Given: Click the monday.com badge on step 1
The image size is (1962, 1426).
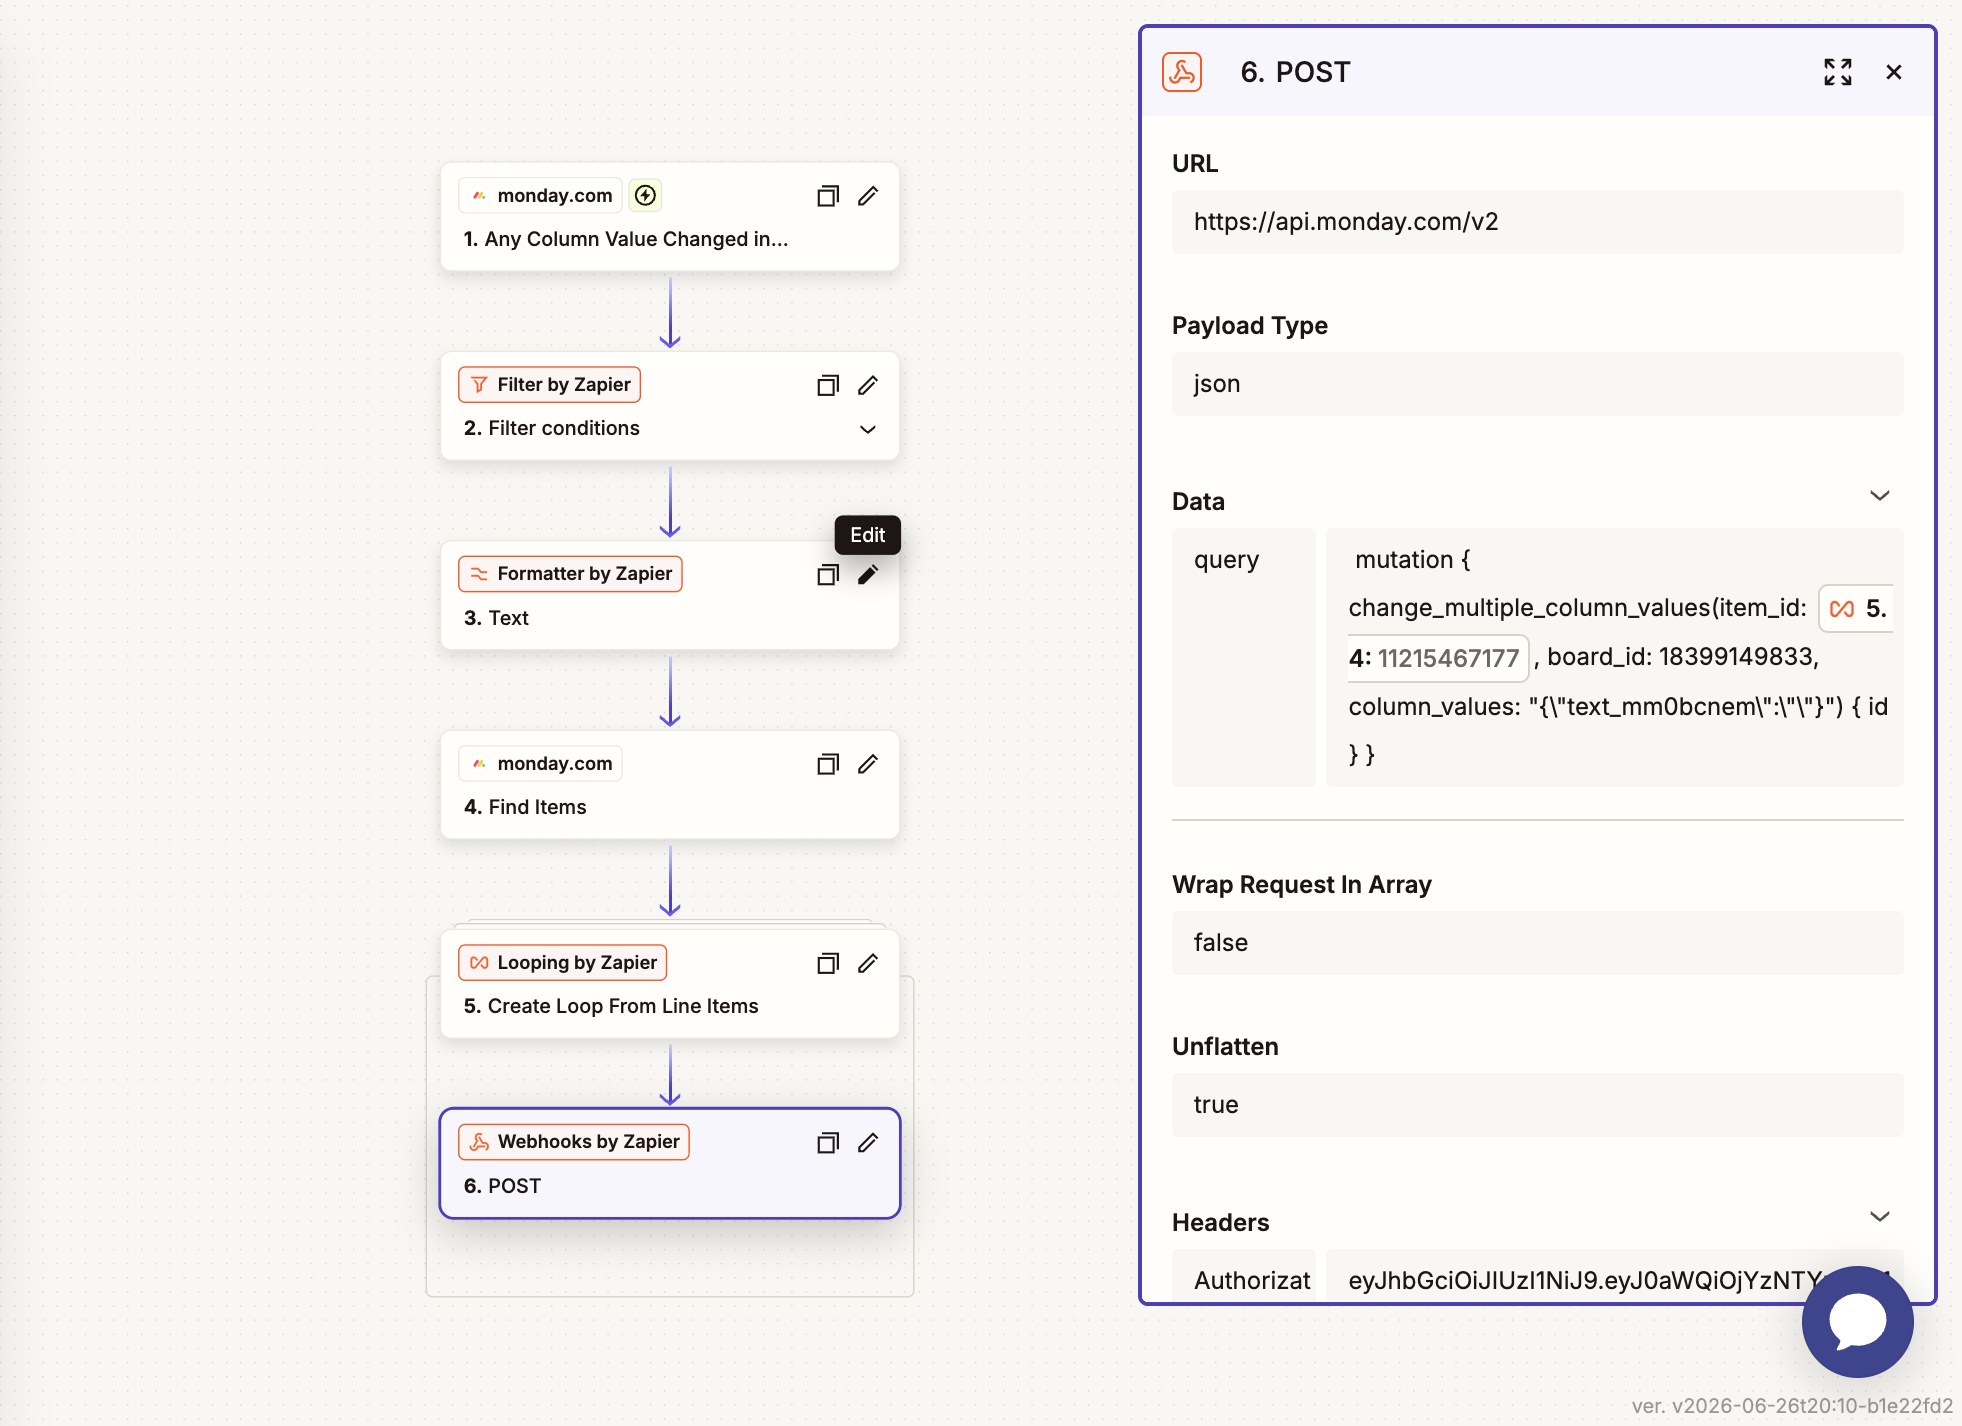Looking at the screenshot, I should (541, 195).
